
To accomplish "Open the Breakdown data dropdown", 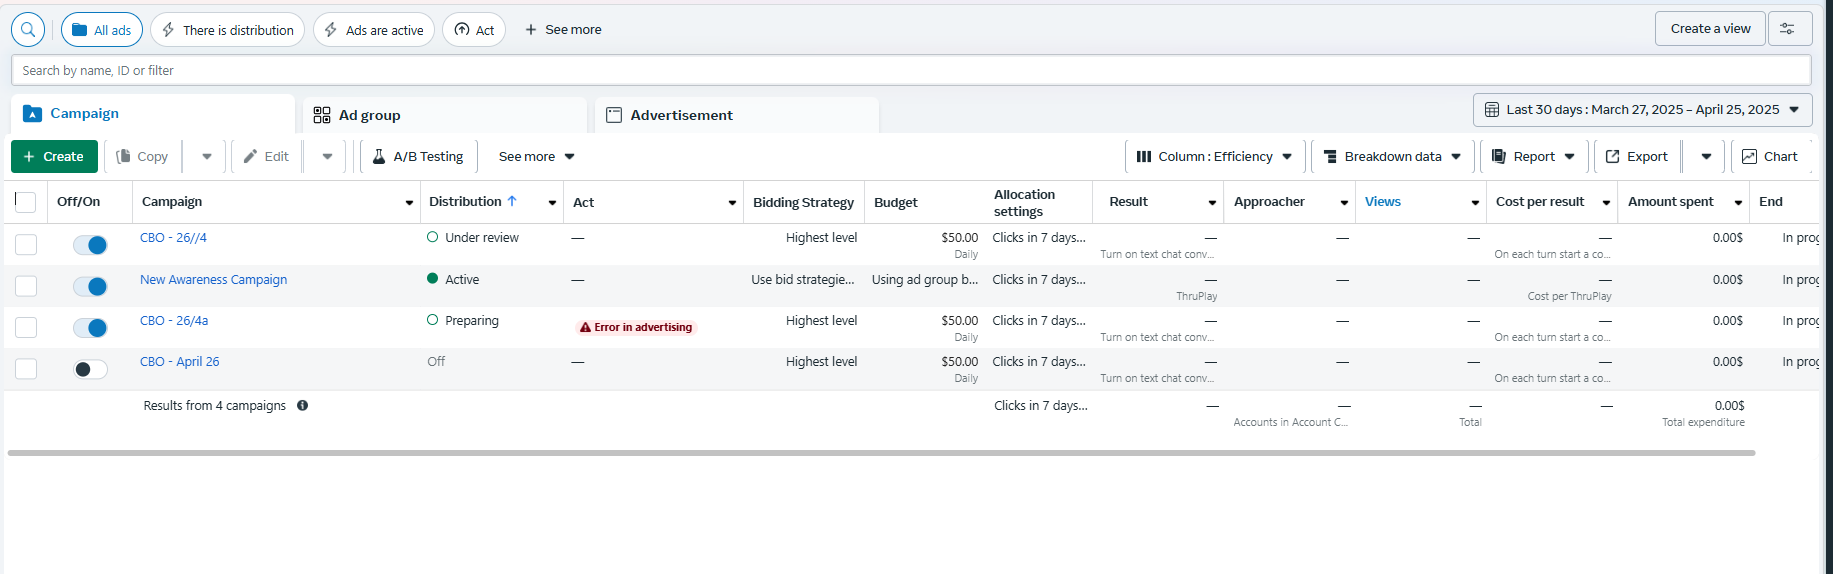I will tap(1392, 157).
